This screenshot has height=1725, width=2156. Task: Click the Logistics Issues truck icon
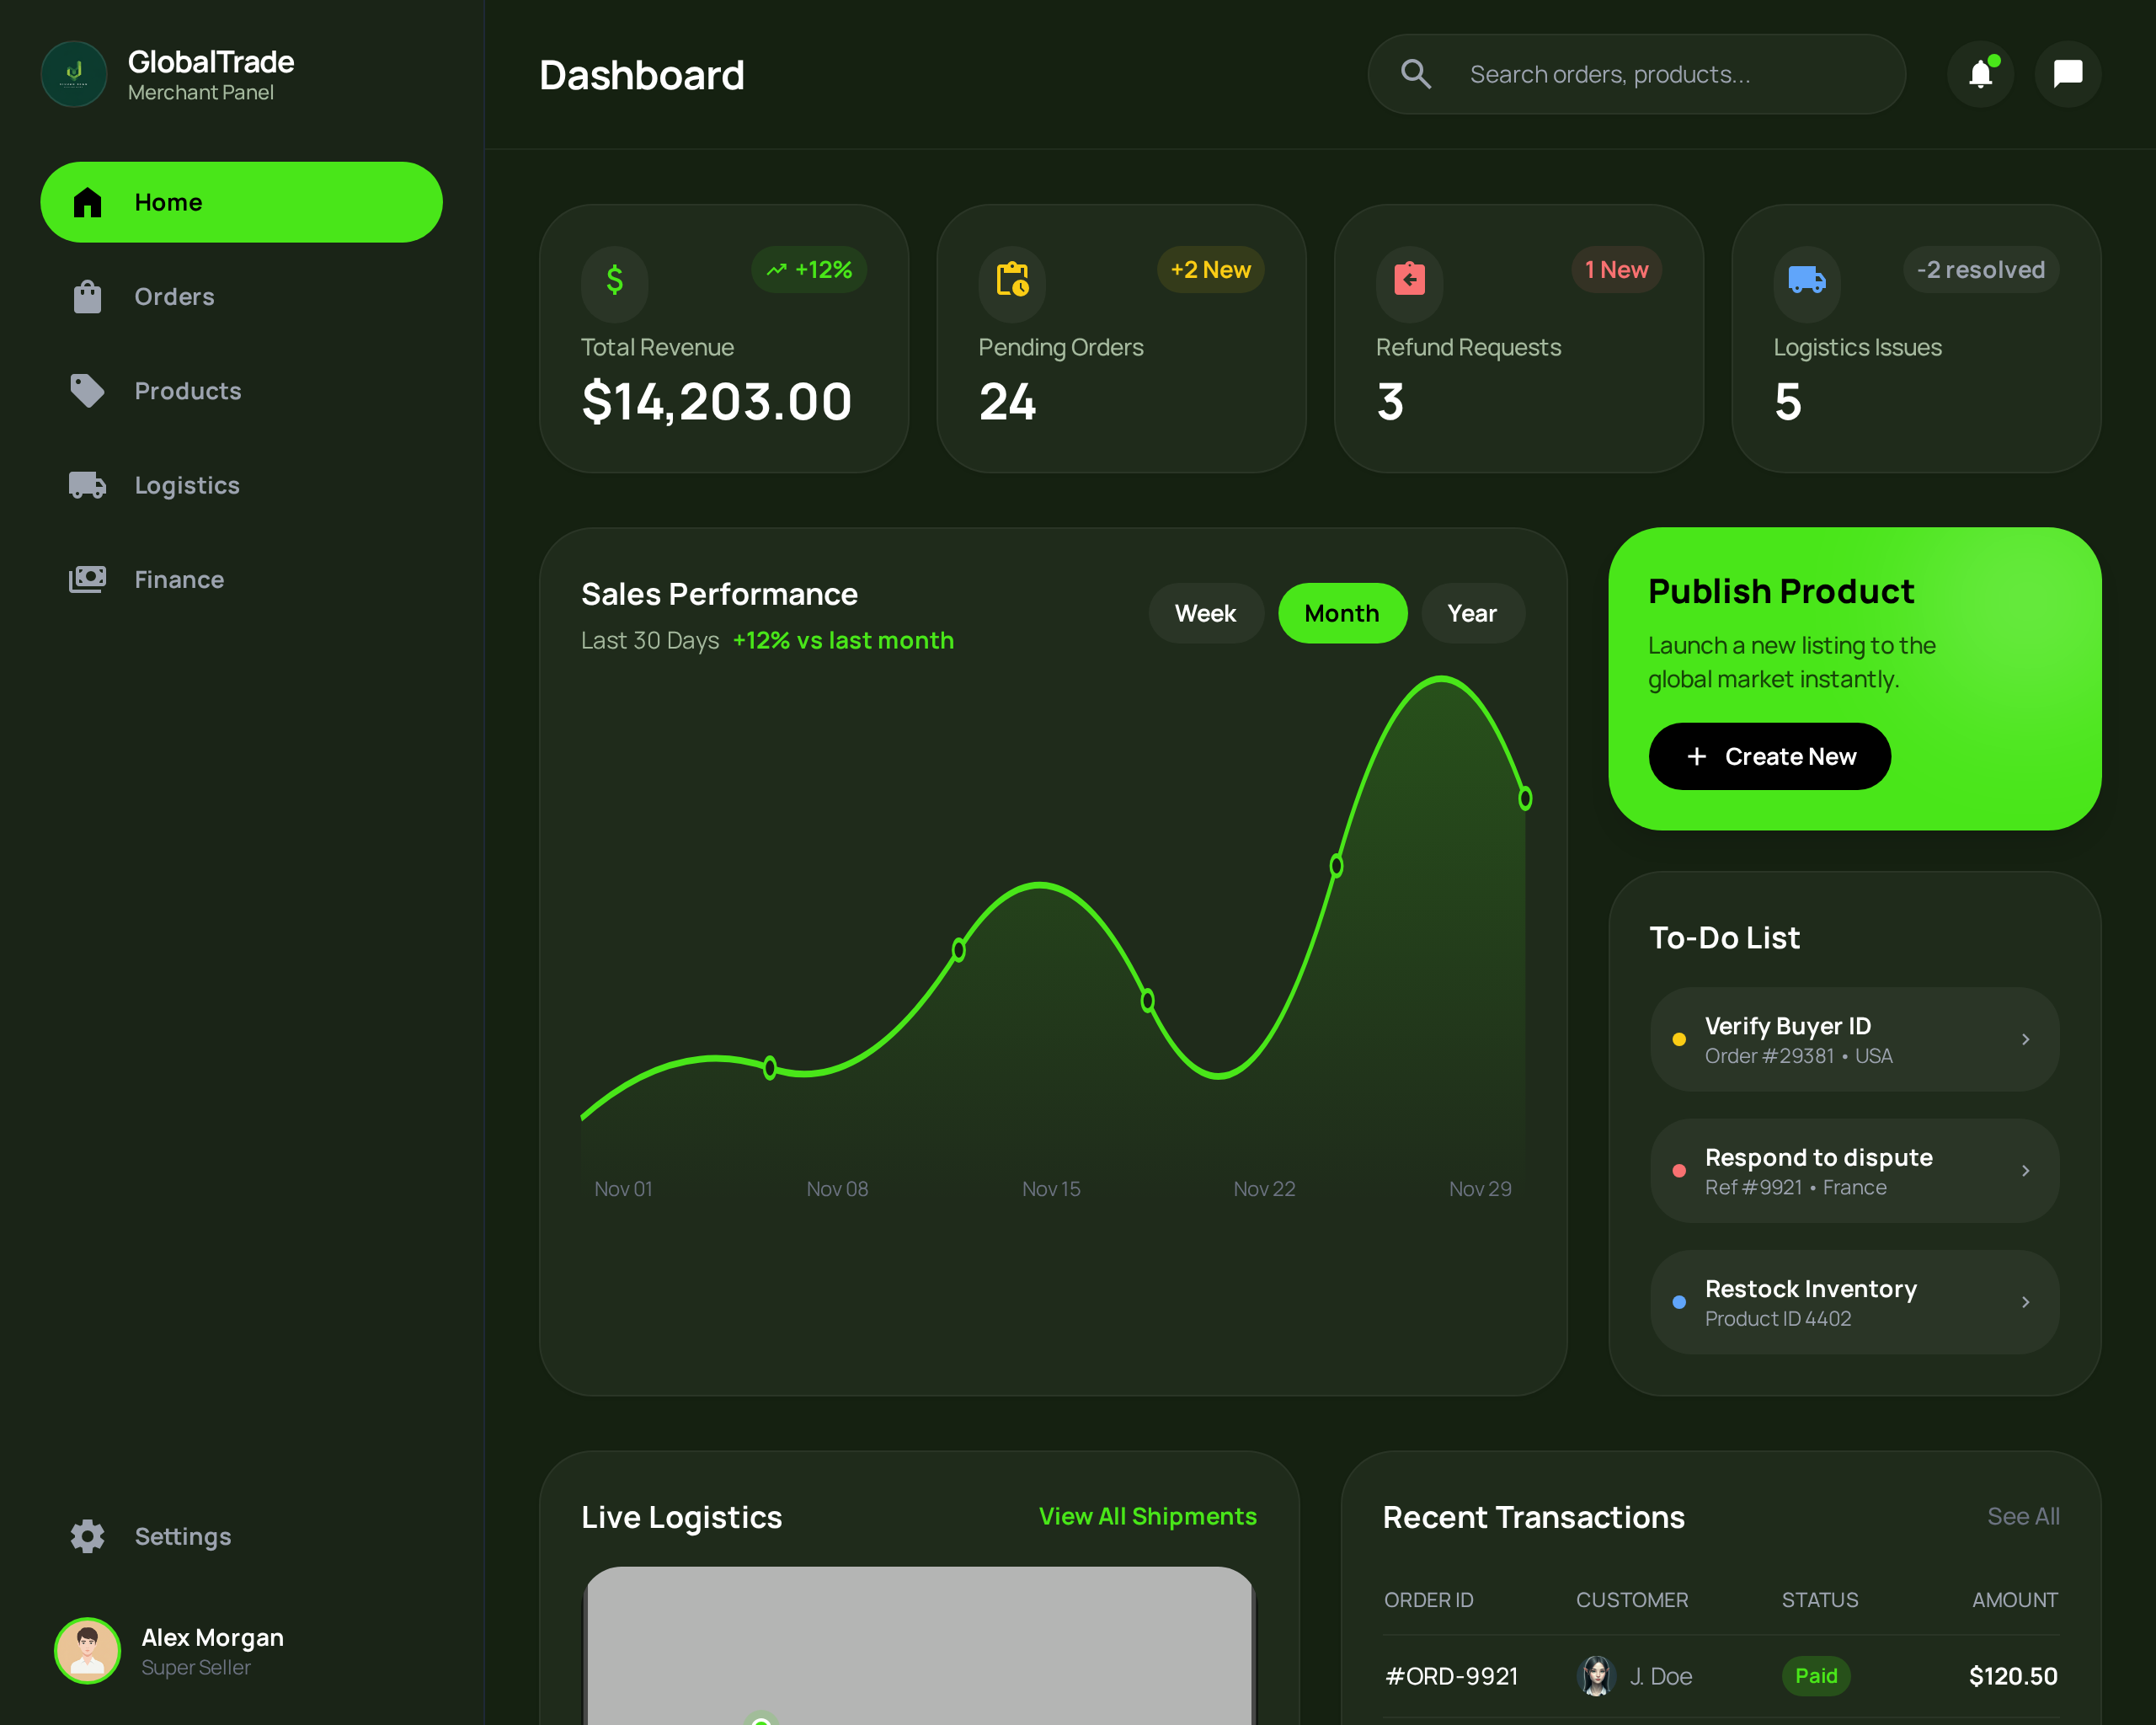1806,280
